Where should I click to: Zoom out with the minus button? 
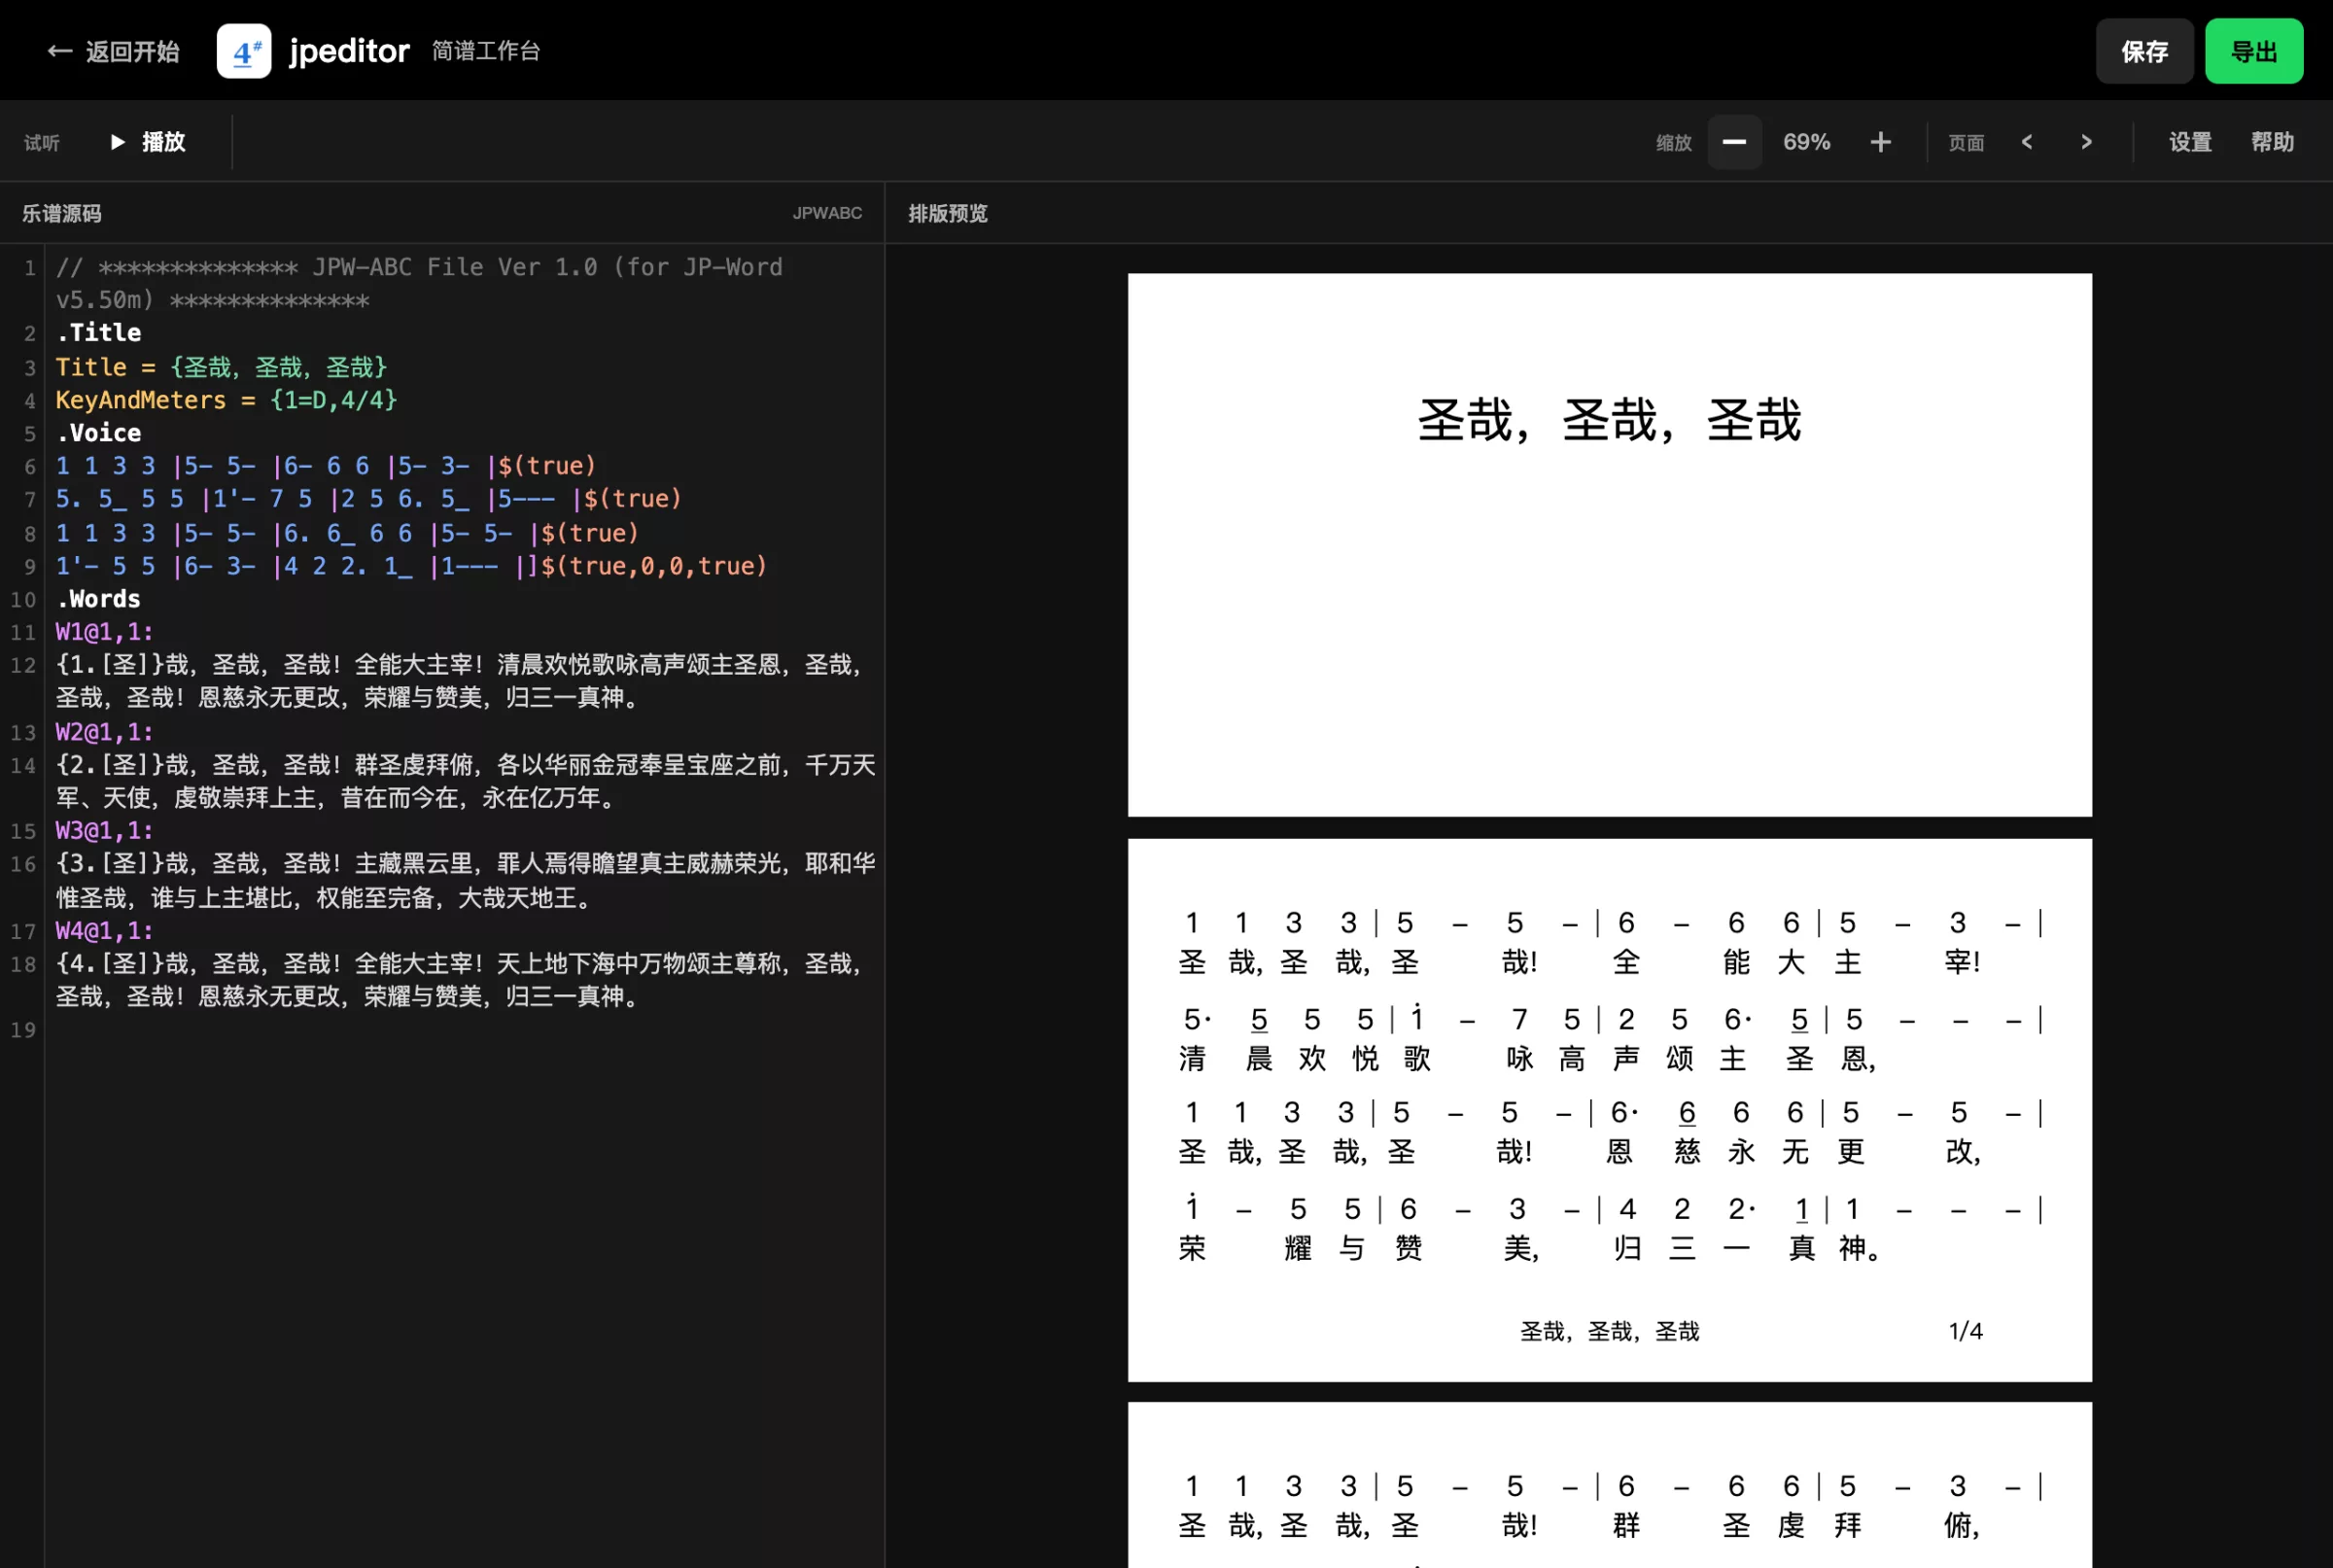[1734, 142]
